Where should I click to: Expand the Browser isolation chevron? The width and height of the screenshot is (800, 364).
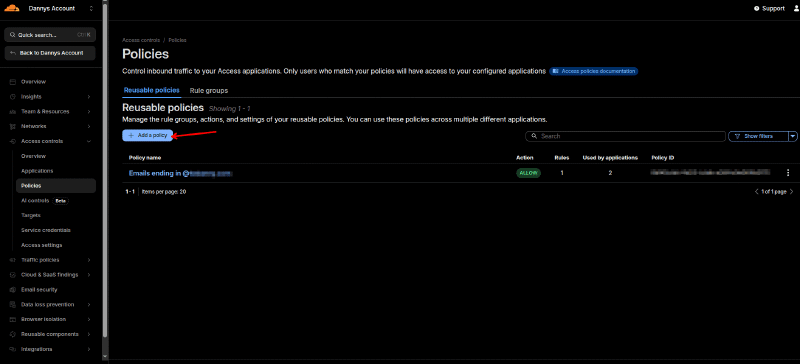point(89,319)
